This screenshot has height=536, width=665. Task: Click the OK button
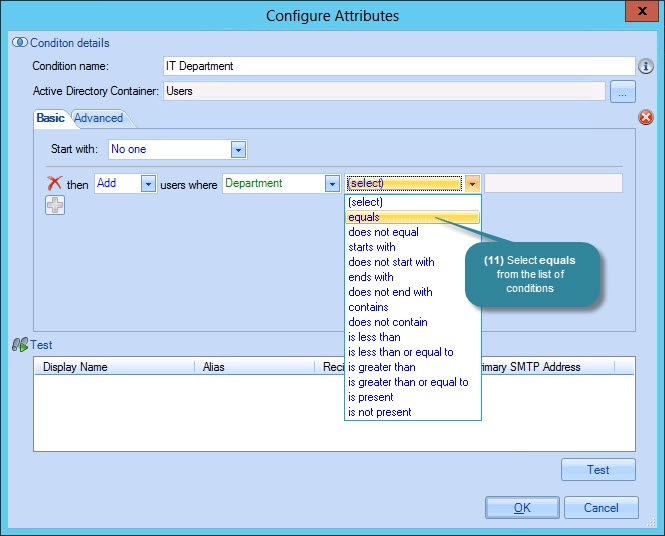(x=522, y=508)
